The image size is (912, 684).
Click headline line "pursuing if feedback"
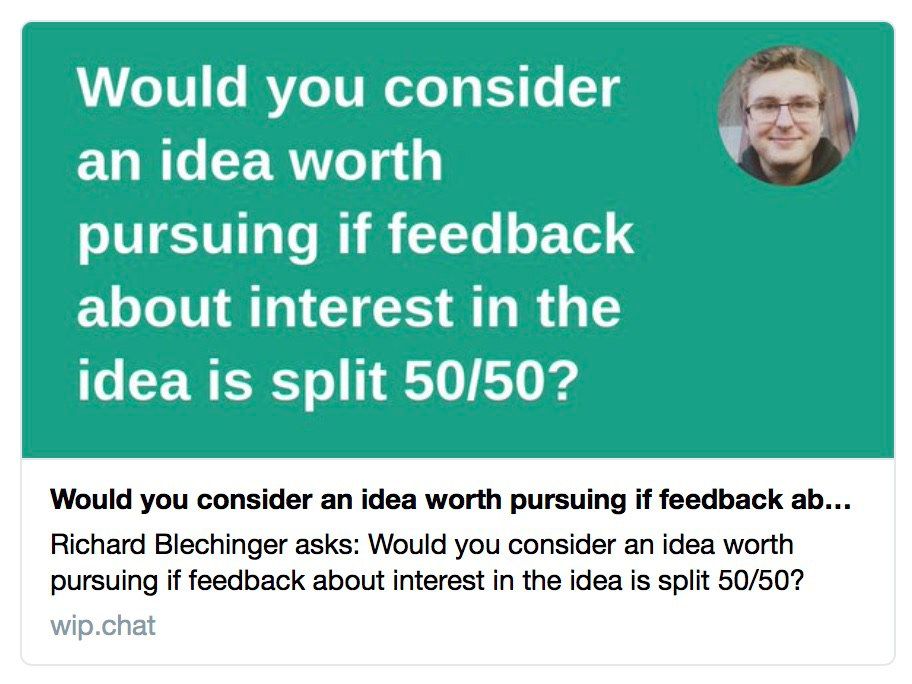click(x=355, y=236)
